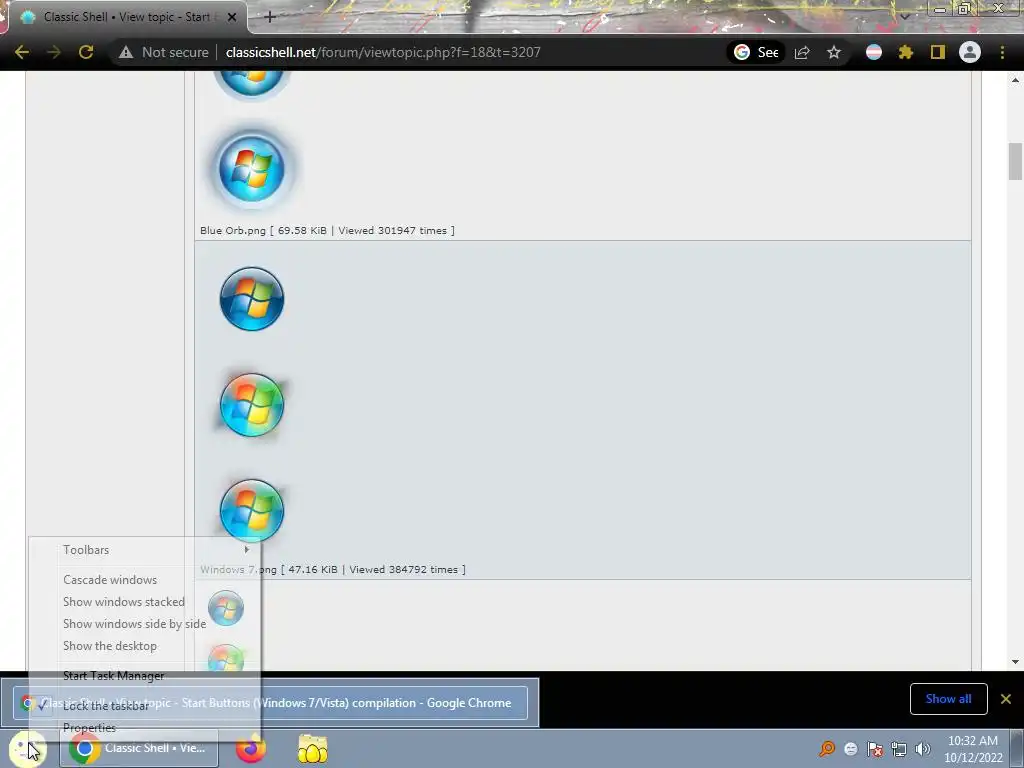Open the volume speaker icon
The width and height of the screenshot is (1024, 768).
click(923, 749)
